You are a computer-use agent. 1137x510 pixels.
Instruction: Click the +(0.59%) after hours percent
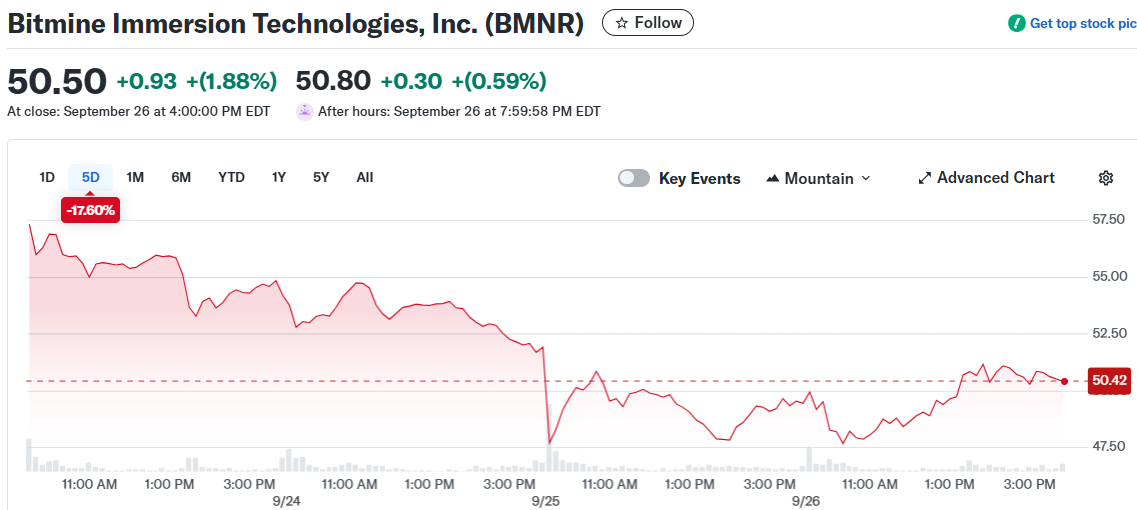(x=499, y=81)
